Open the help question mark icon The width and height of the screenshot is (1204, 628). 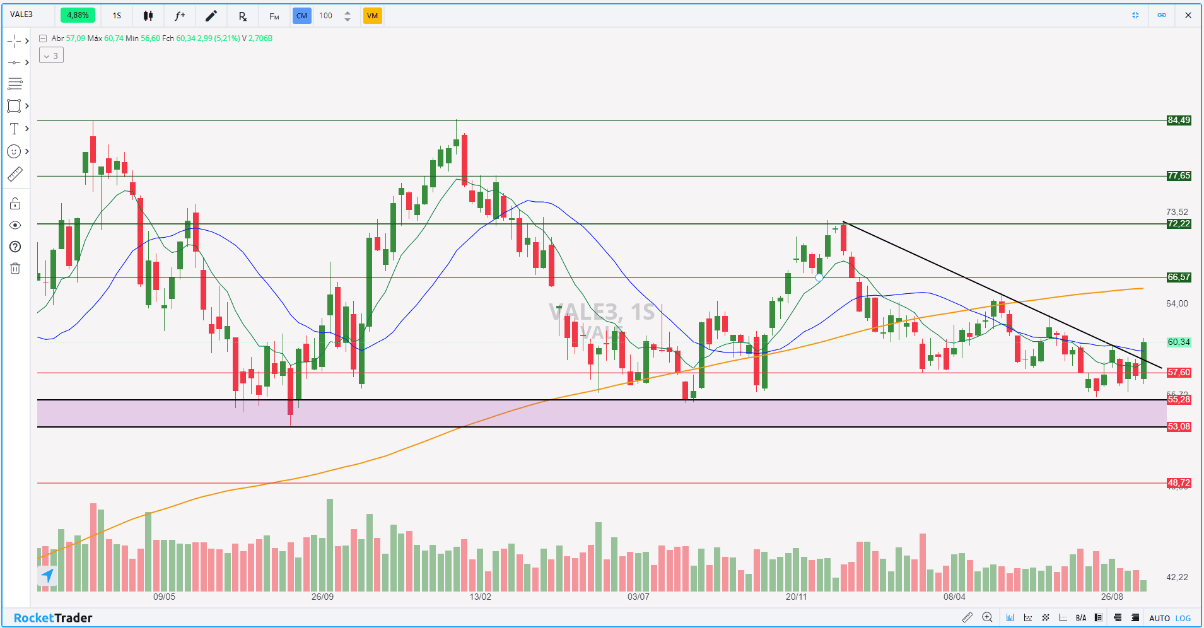pos(15,247)
